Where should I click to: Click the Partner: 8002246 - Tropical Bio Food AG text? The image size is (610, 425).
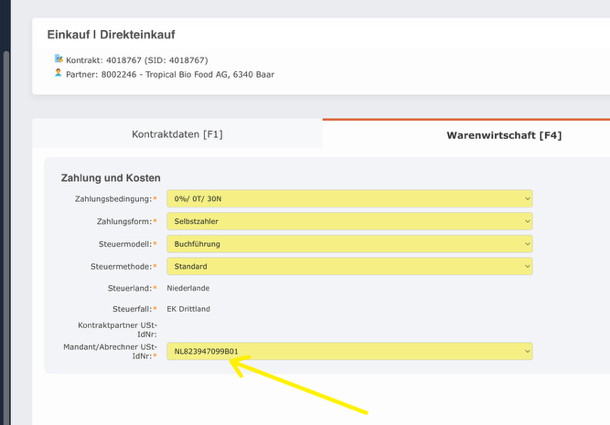click(x=170, y=74)
